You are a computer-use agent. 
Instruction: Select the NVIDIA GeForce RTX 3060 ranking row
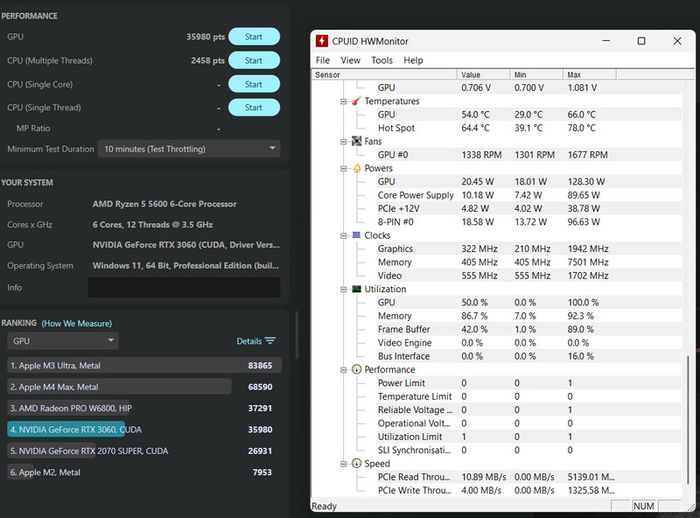pyautogui.click(x=145, y=430)
